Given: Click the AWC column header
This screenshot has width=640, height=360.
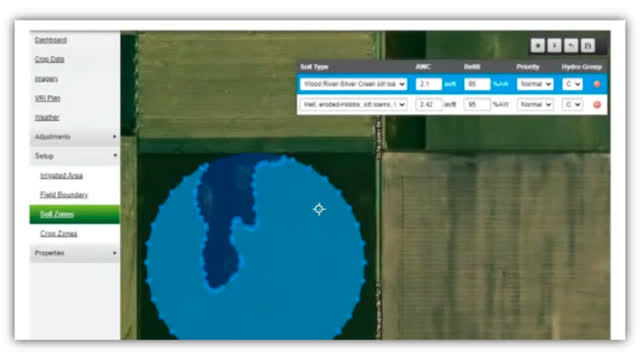Looking at the screenshot, I should (x=423, y=67).
